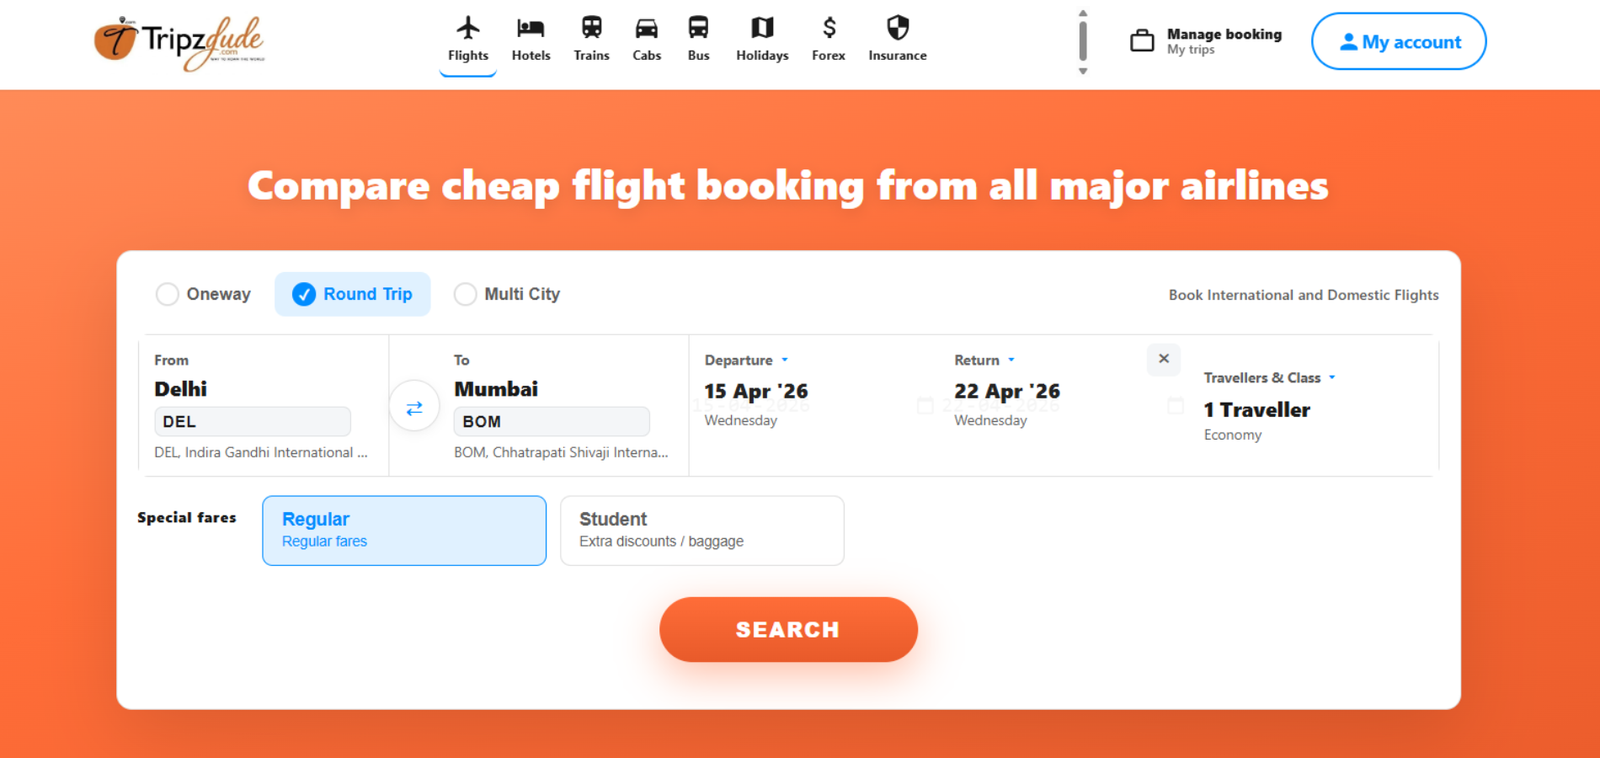
Task: Select the Multi City radio button
Action: click(465, 294)
